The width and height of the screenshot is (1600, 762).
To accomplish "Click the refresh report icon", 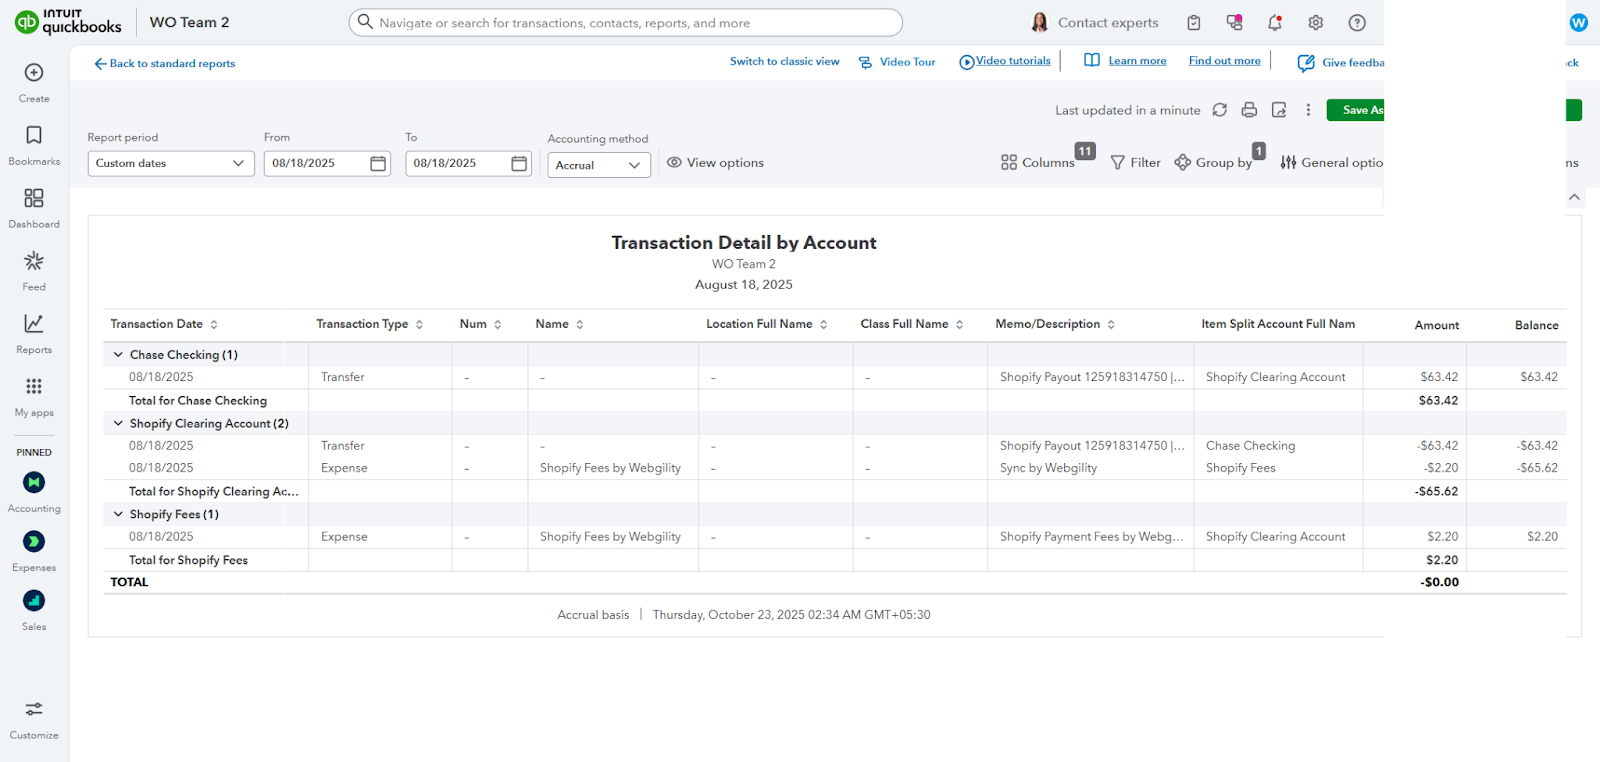I will (x=1219, y=110).
